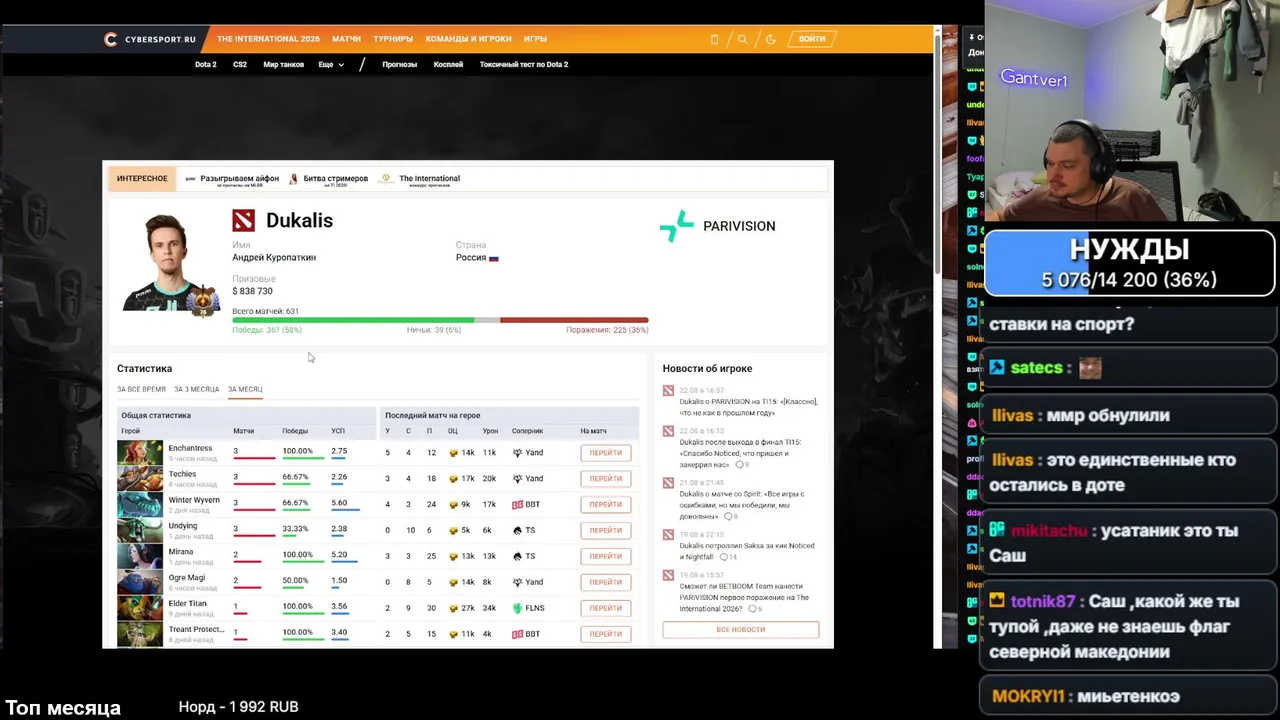Open the Токсичный тест по Dota 2 link
Image resolution: width=1280 pixels, height=720 pixels.
point(523,64)
